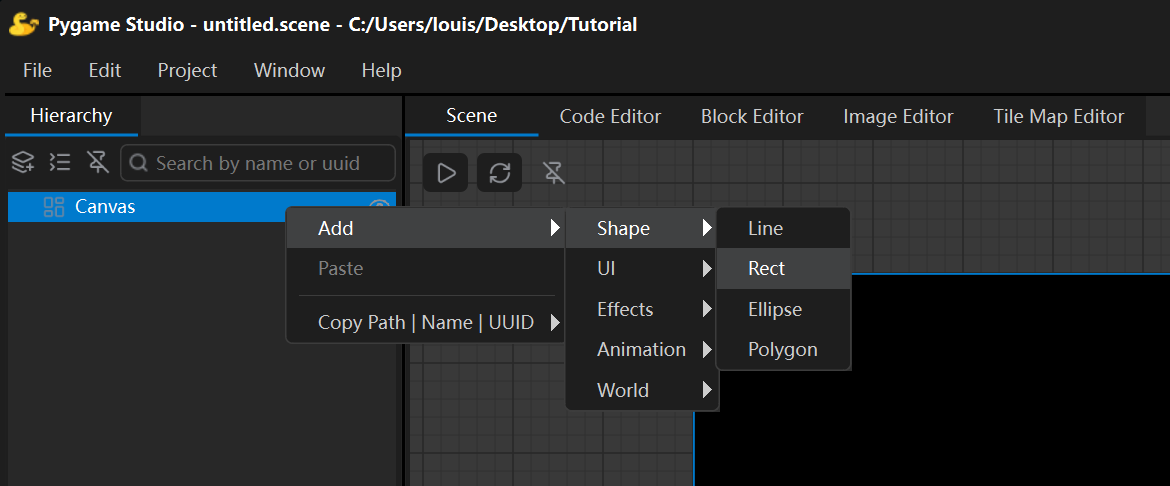Click the add-layer stack icon in Hierarchy

click(x=23, y=162)
